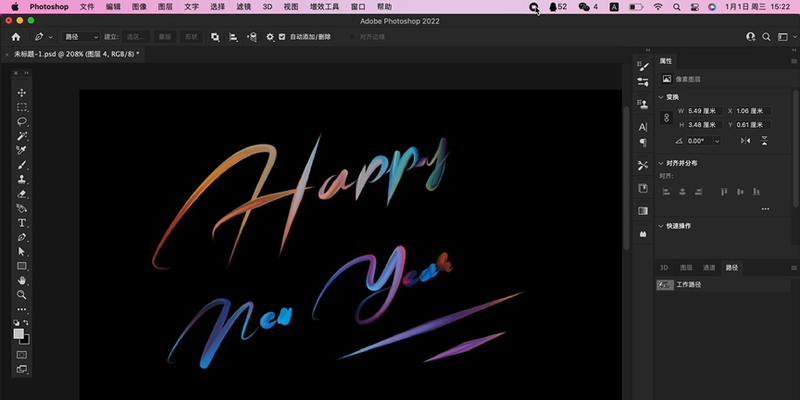This screenshot has height=400, width=800.
Task: Select the 工作路径 path row
Action: tap(722, 285)
